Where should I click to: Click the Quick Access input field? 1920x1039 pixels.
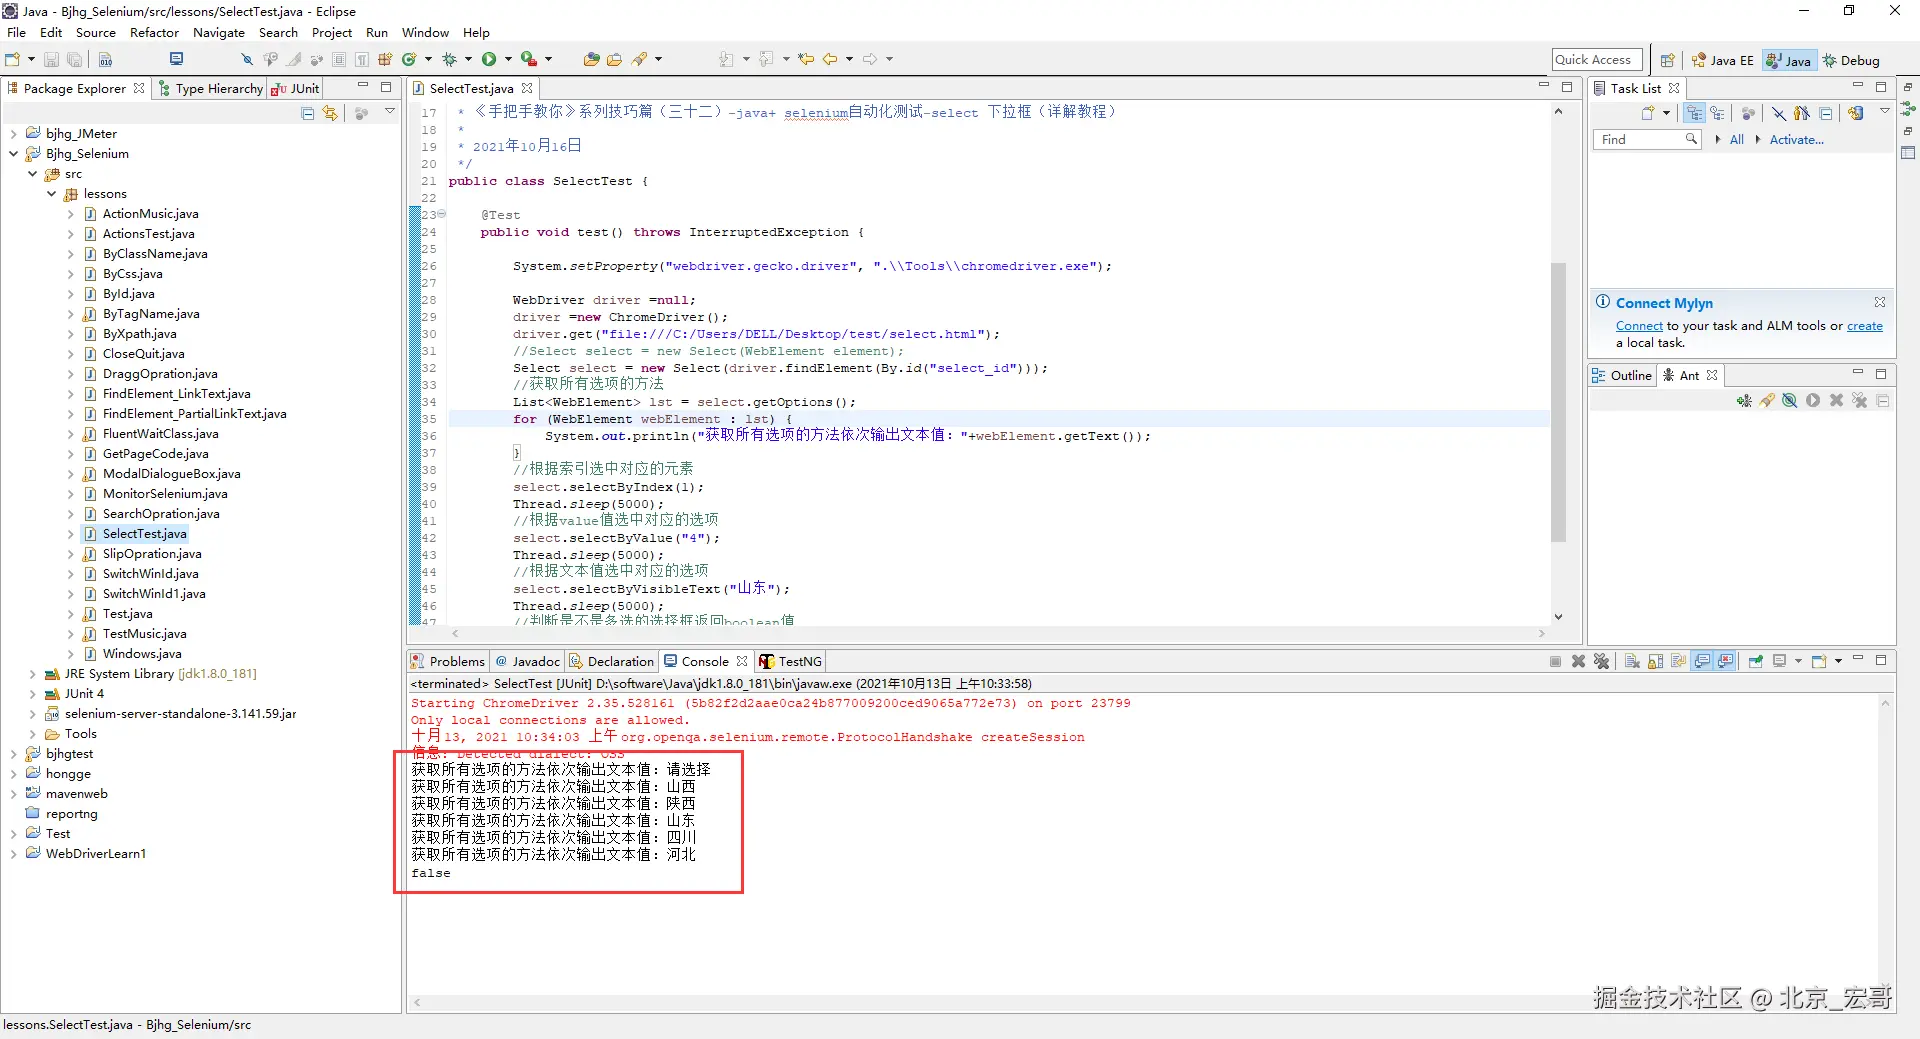click(1597, 60)
